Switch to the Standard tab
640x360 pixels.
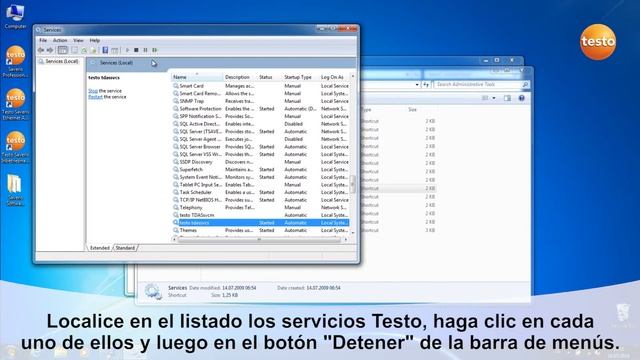coord(125,248)
